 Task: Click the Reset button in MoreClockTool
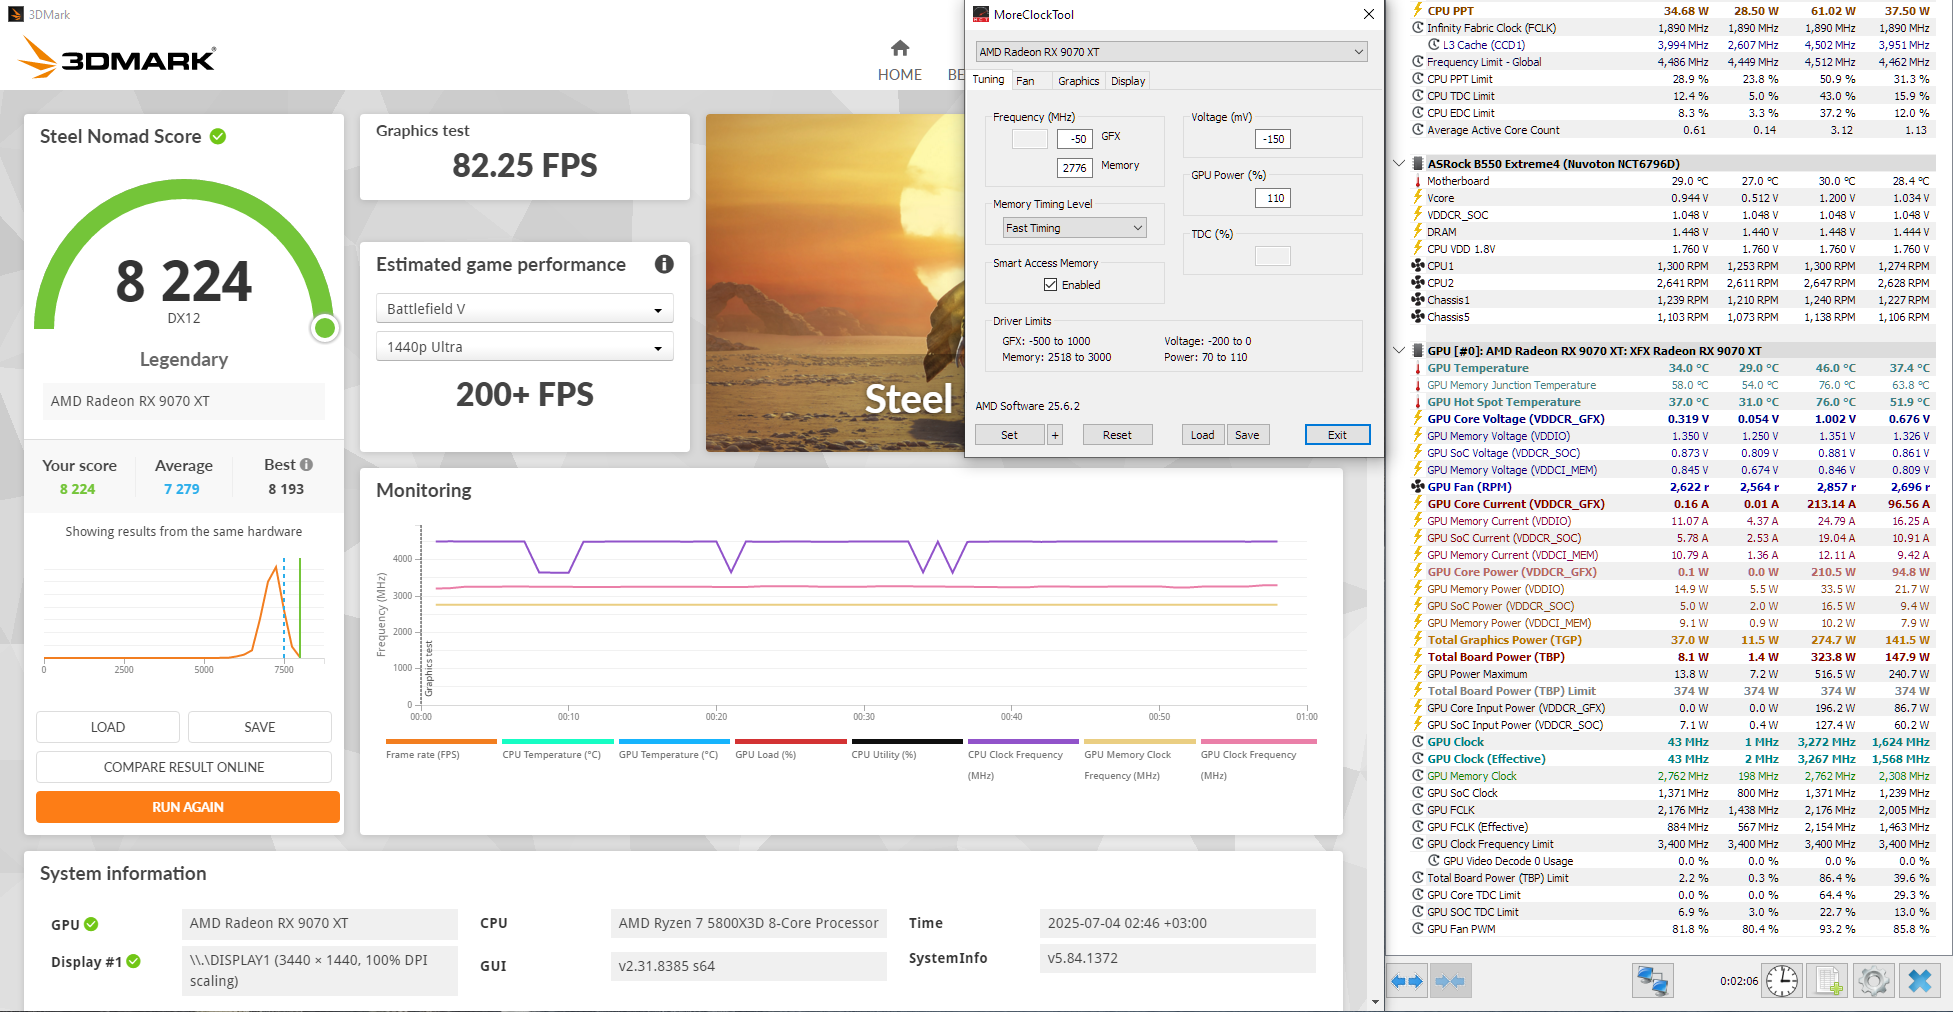[1117, 435]
